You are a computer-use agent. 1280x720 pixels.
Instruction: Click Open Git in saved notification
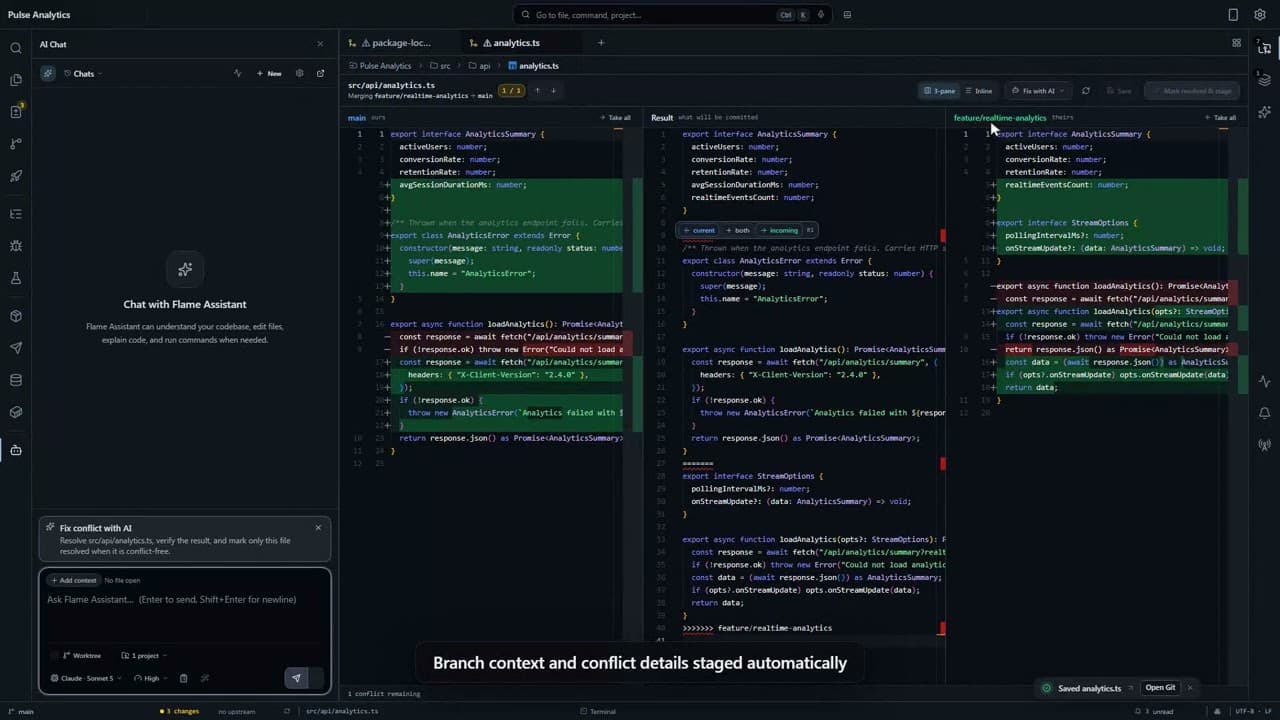1160,688
